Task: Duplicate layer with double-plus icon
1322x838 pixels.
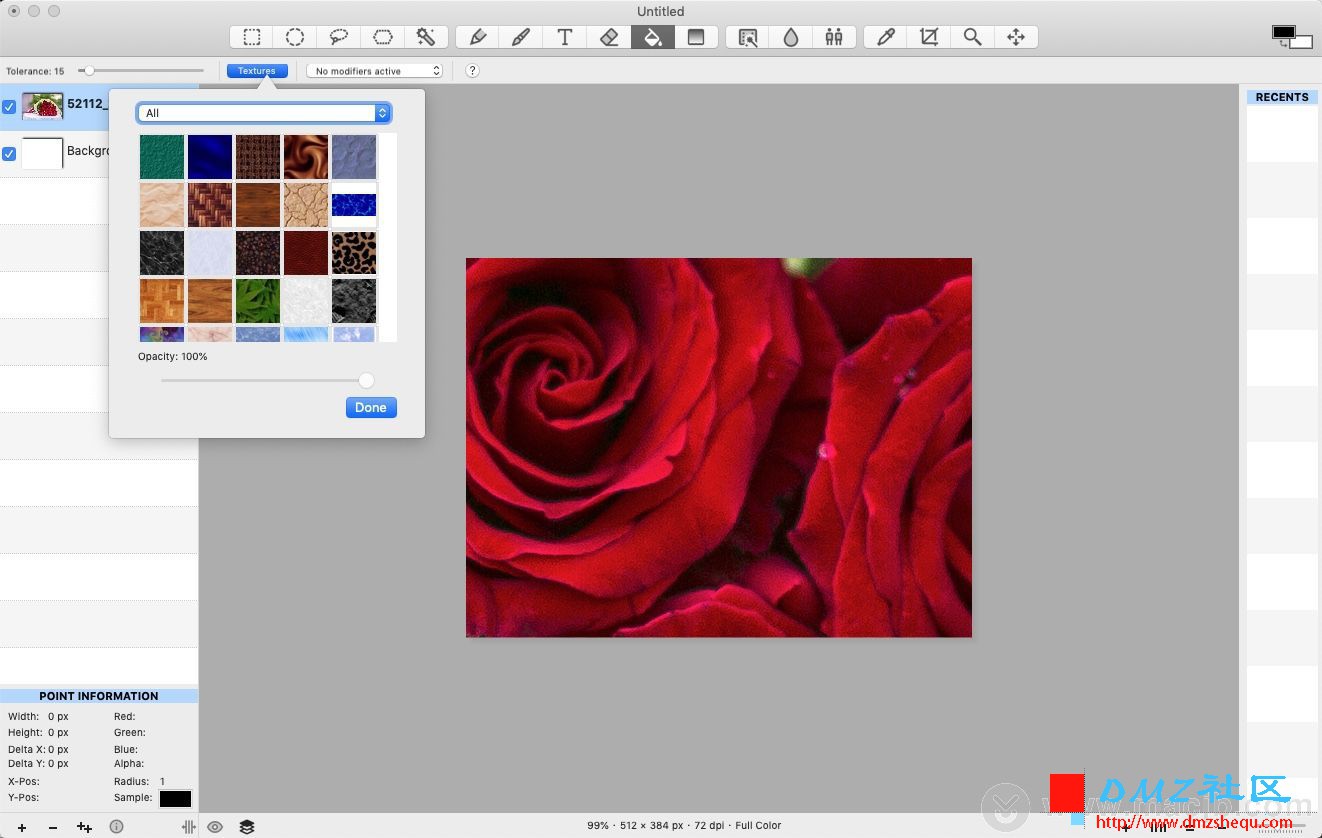Action: [x=85, y=827]
